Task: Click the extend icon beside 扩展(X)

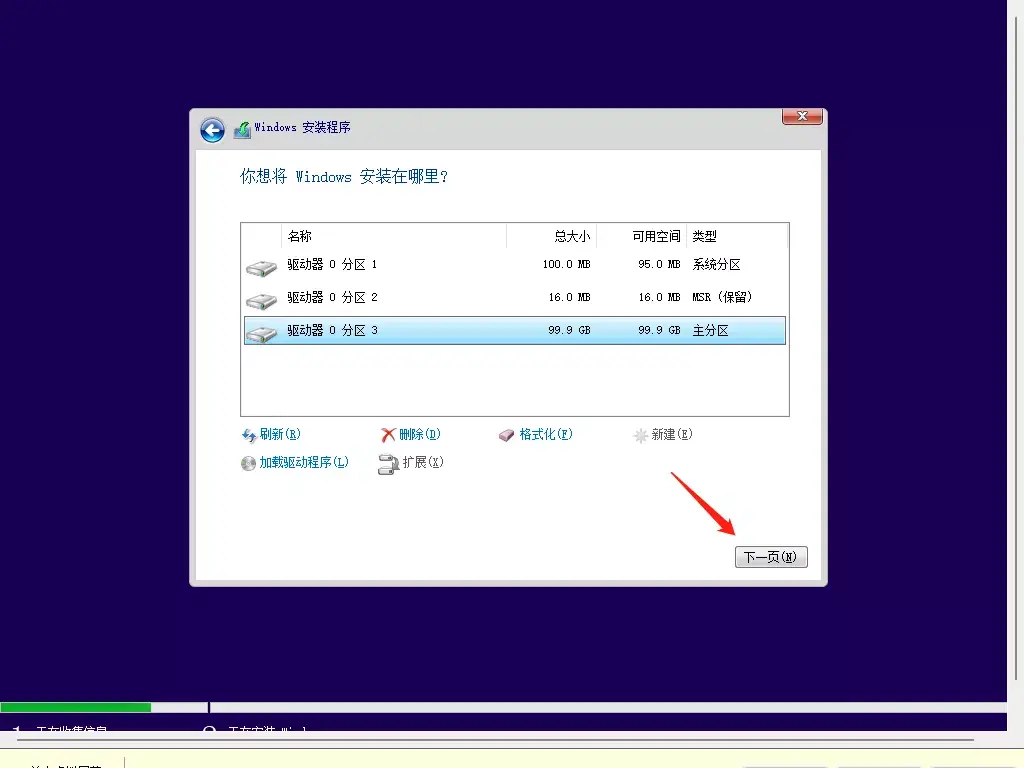Action: click(x=388, y=464)
